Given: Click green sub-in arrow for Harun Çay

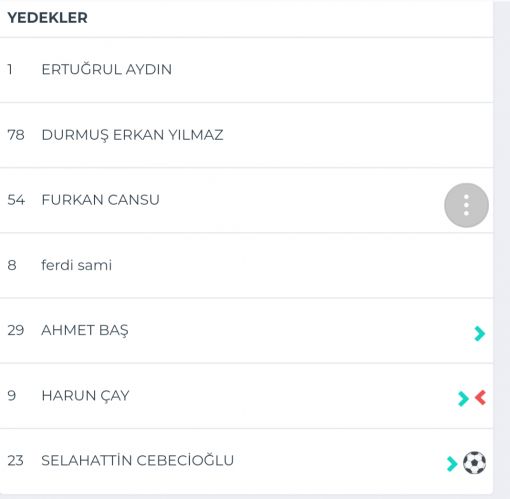Looking at the screenshot, I should 463,398.
